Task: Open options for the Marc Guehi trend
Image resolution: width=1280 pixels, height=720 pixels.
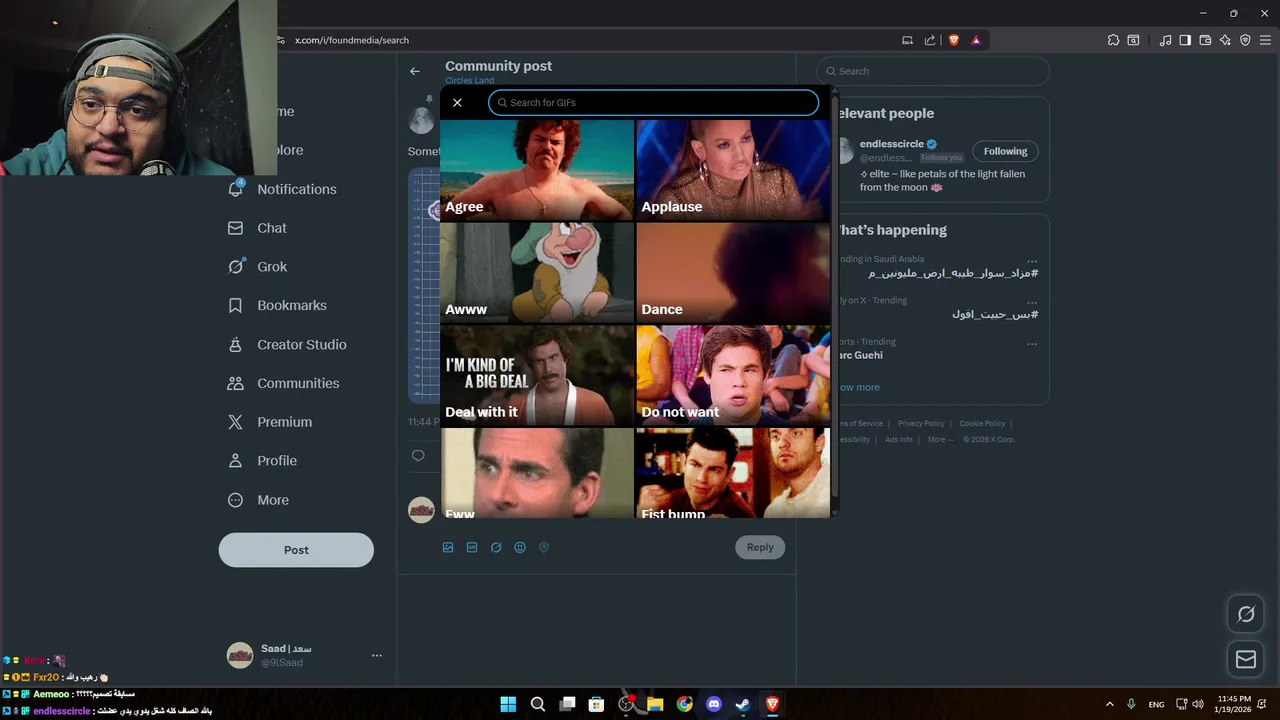Action: pyautogui.click(x=1032, y=343)
